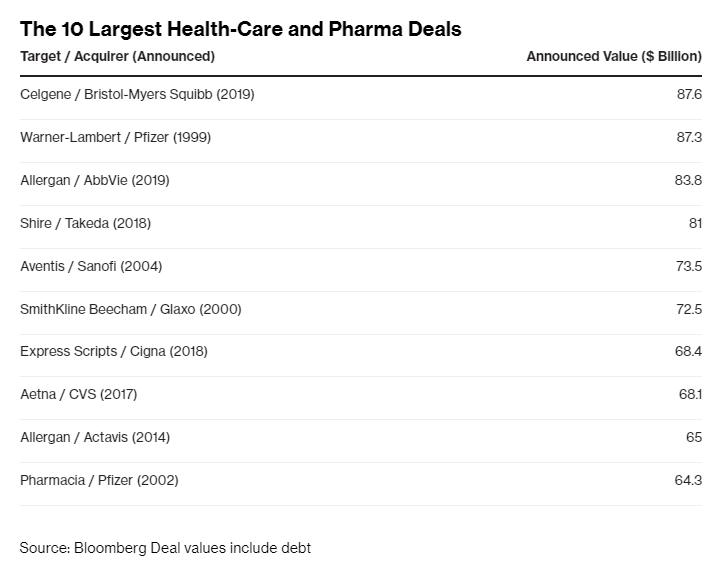Click the Target / Acquirer (Announced) column header

tap(117, 57)
